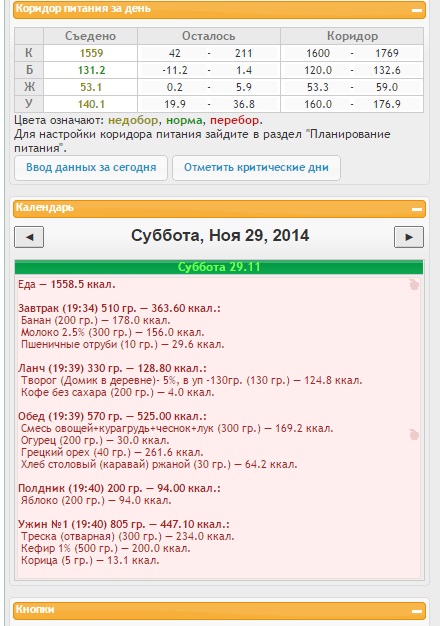Click the Б row label
Screen dimensions: 440x626
point(29,70)
